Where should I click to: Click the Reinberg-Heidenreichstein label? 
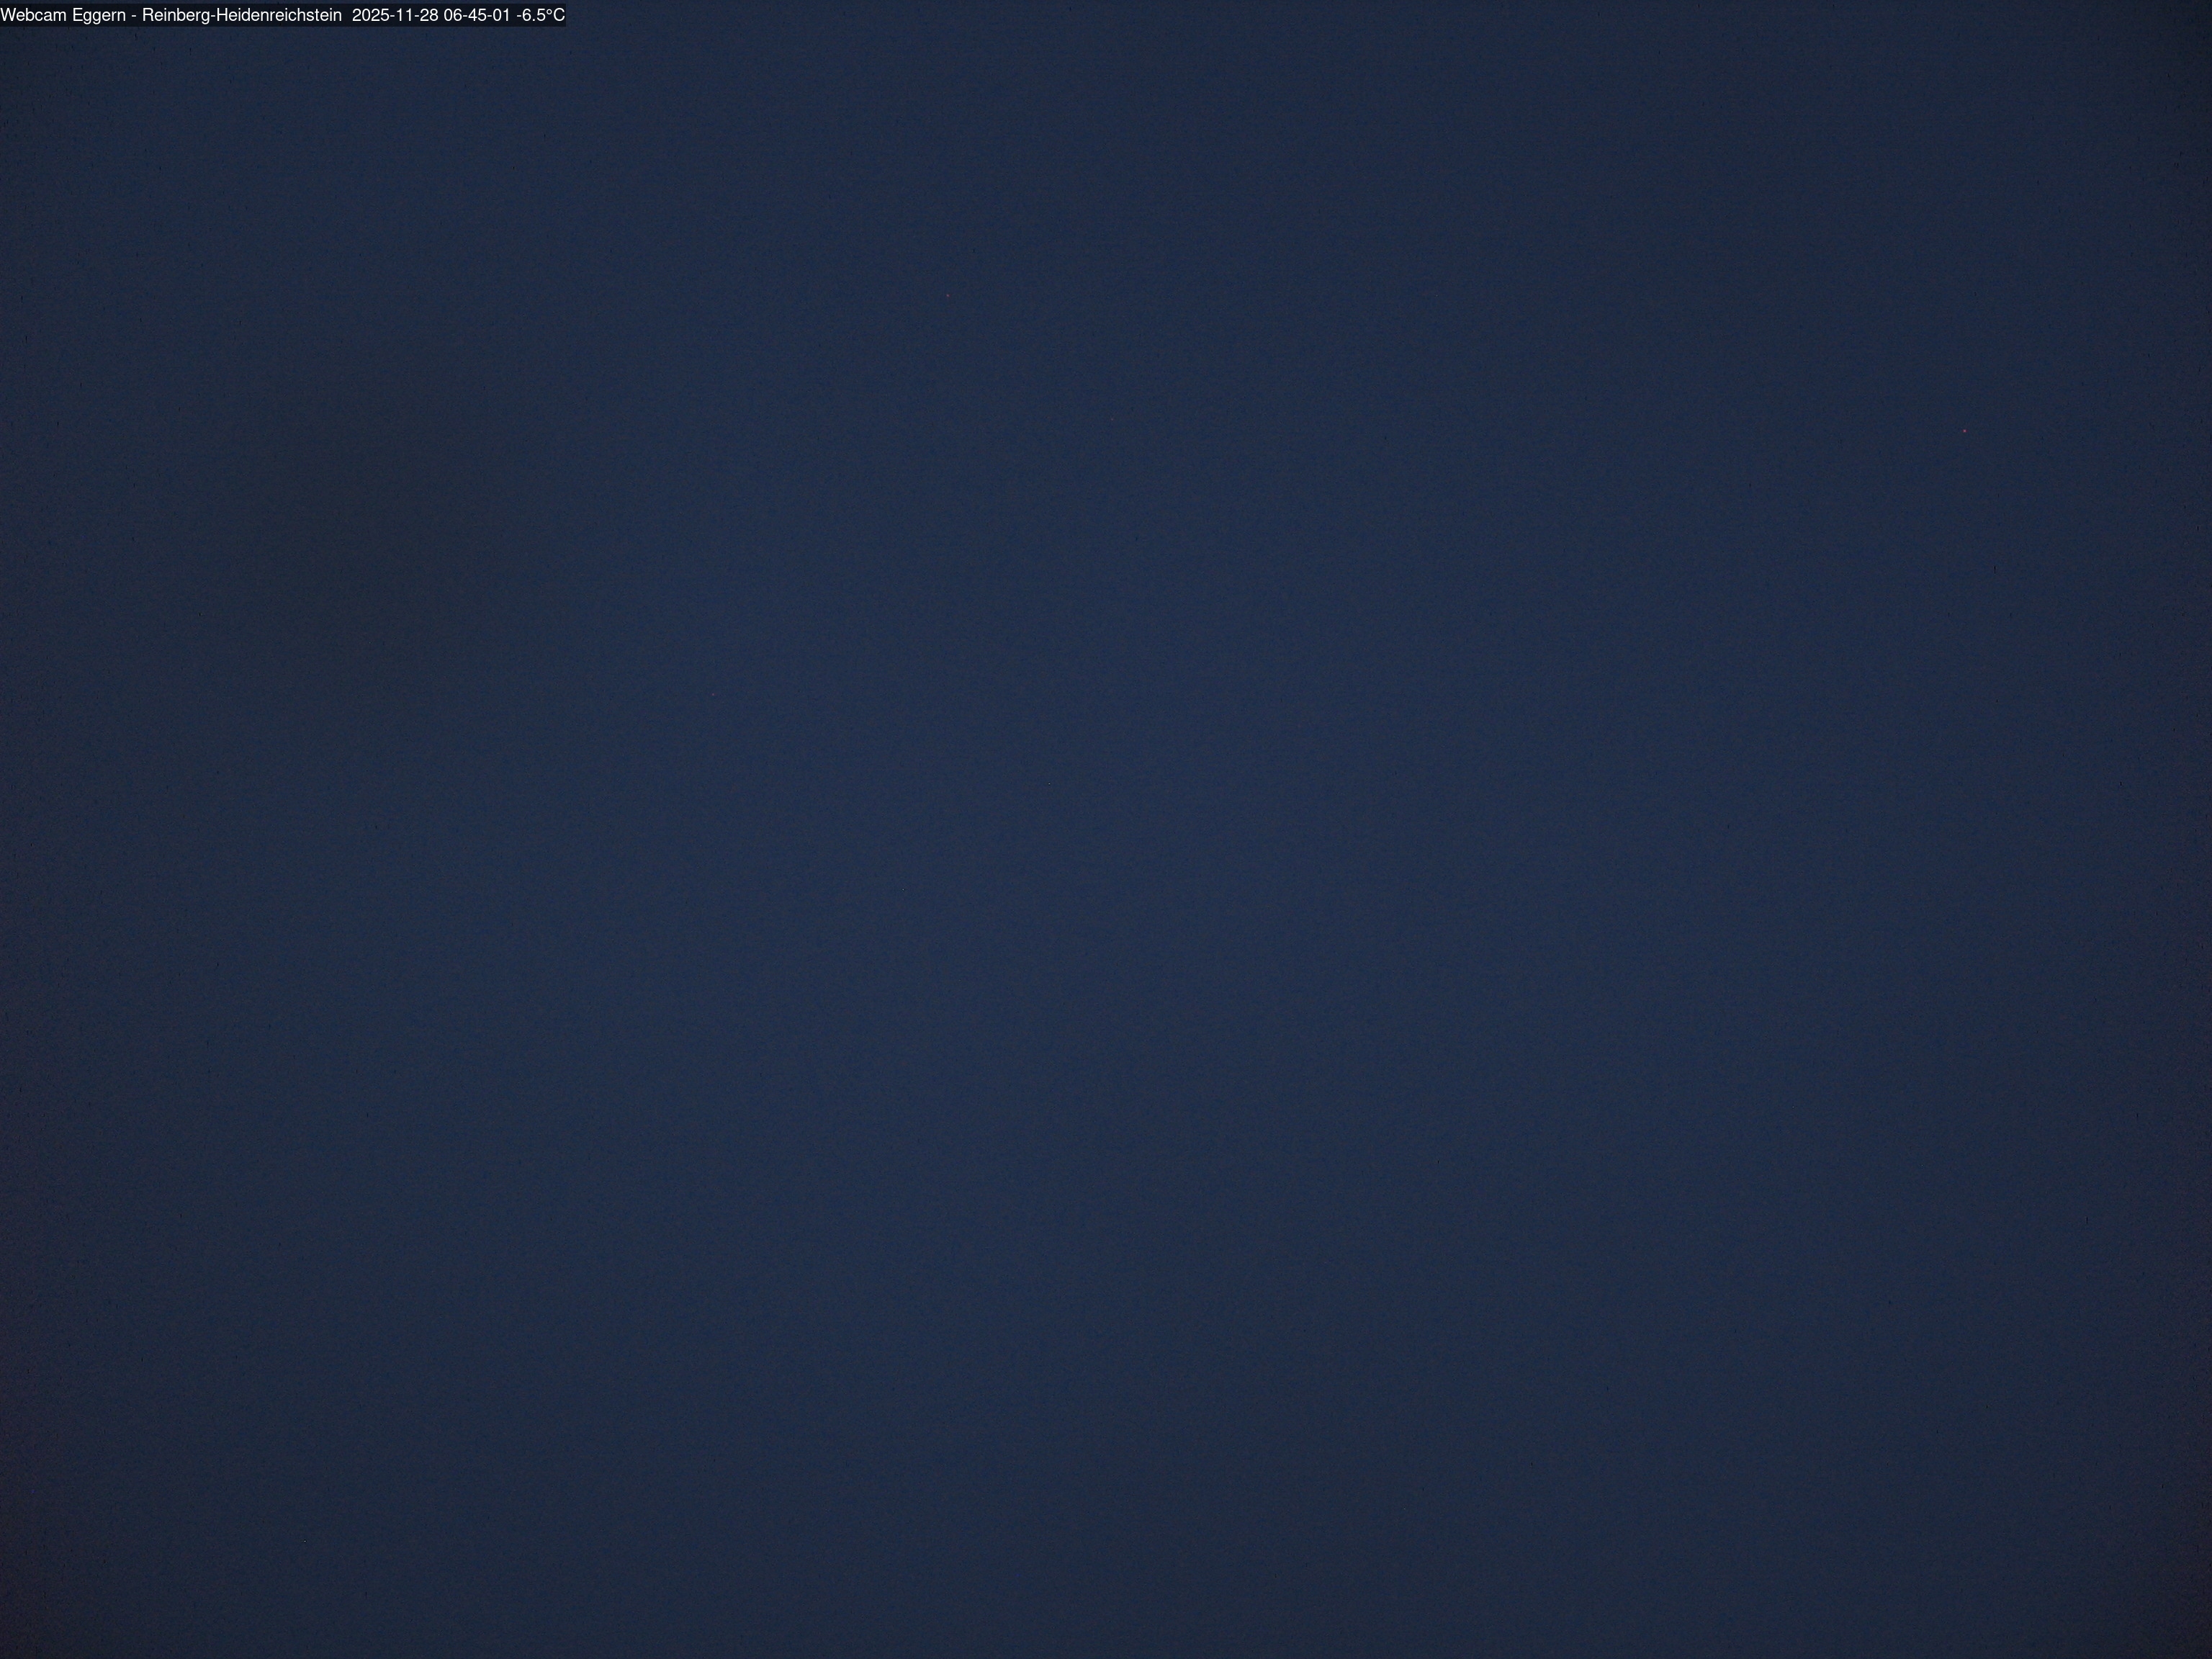pyautogui.click(x=241, y=16)
